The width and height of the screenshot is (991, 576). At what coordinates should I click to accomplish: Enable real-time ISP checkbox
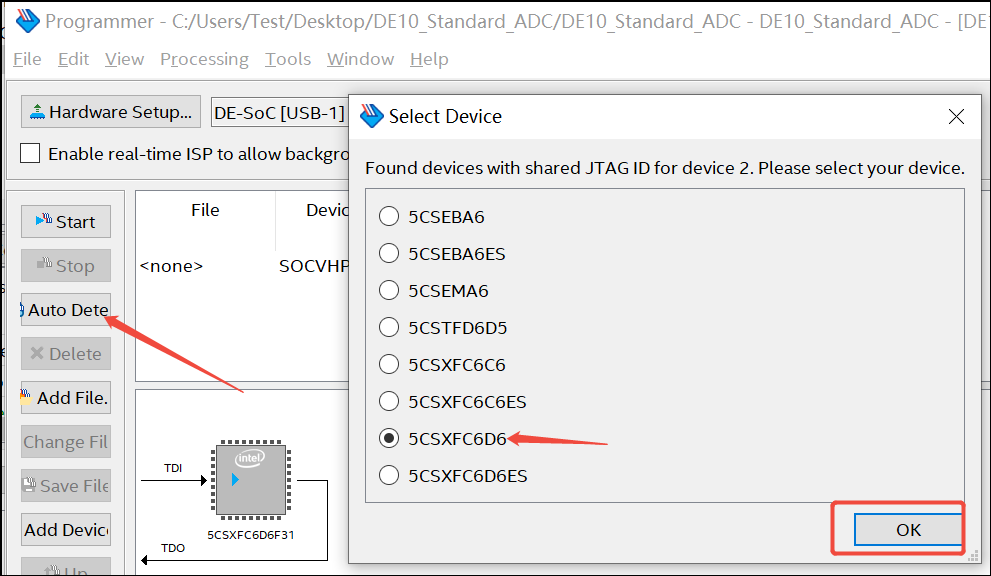pos(31,154)
